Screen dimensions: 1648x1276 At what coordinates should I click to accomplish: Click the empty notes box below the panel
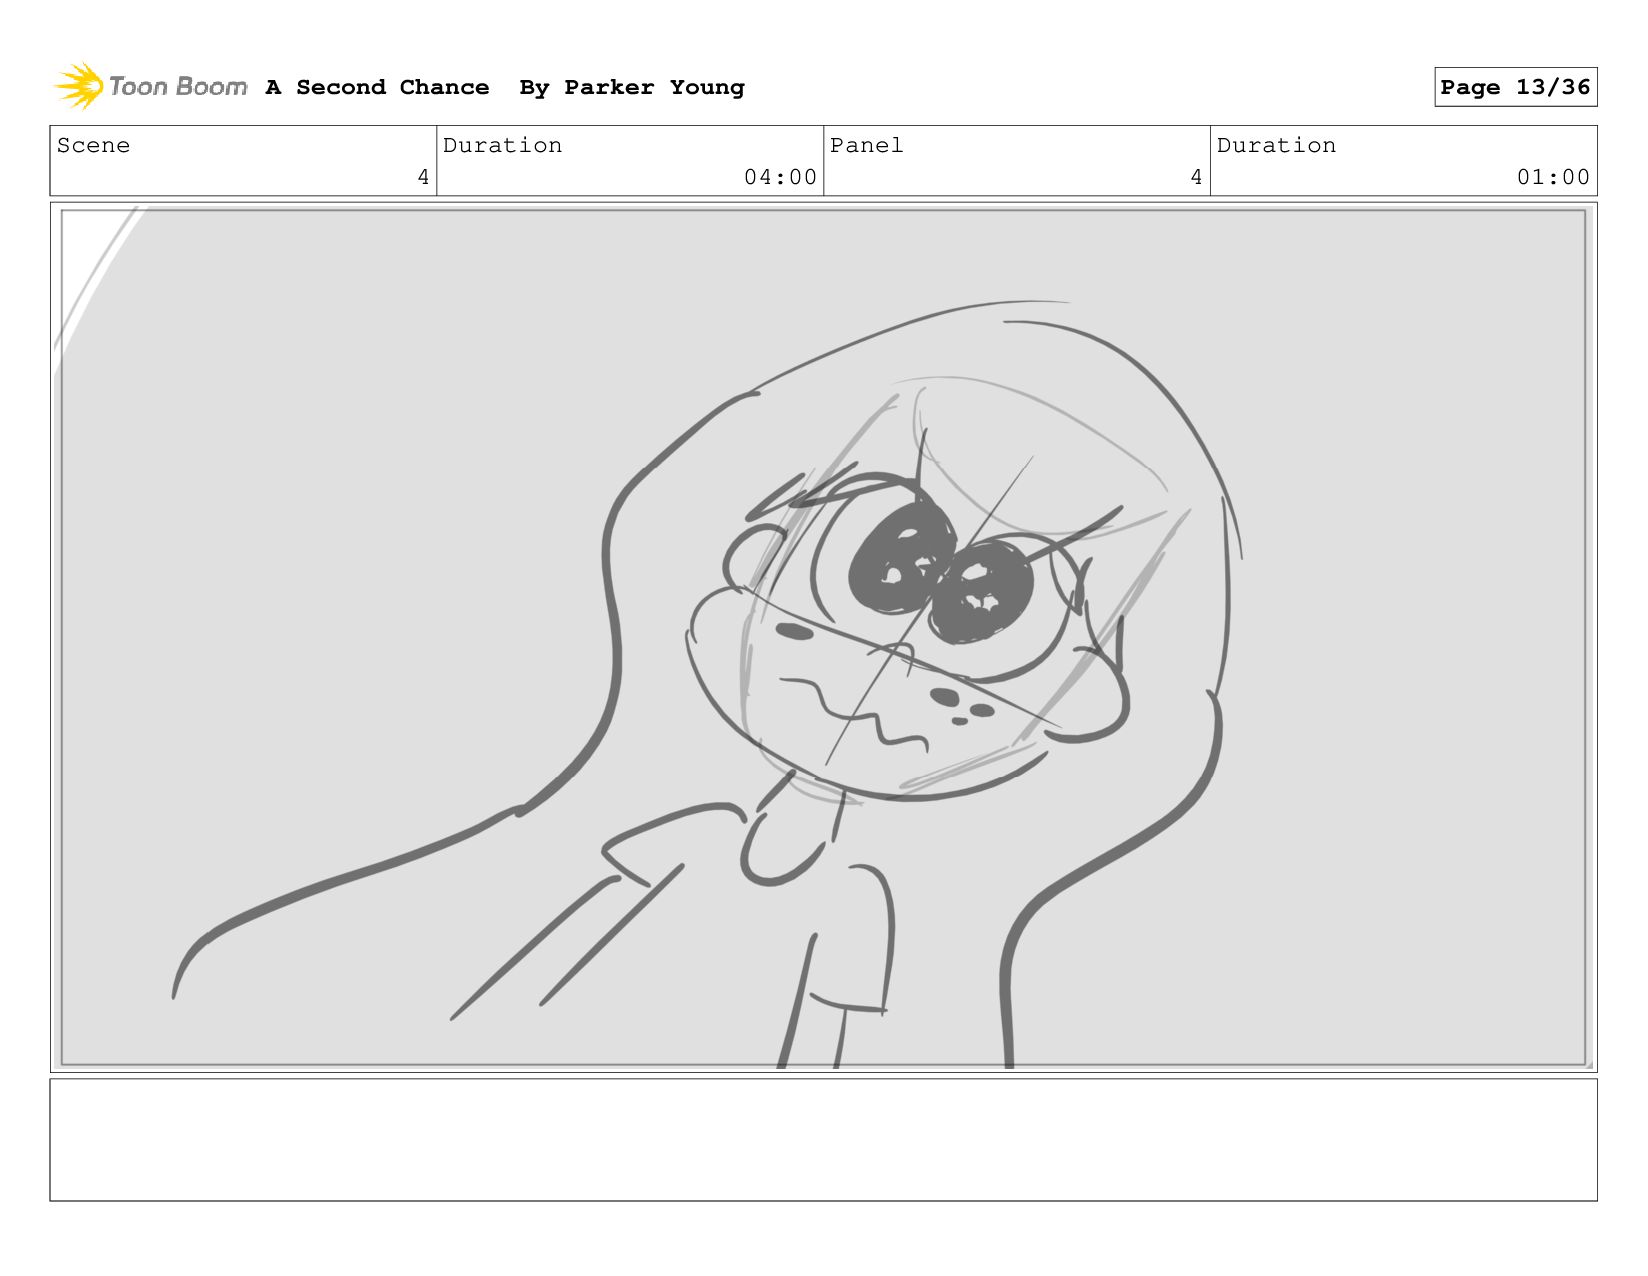click(823, 1139)
